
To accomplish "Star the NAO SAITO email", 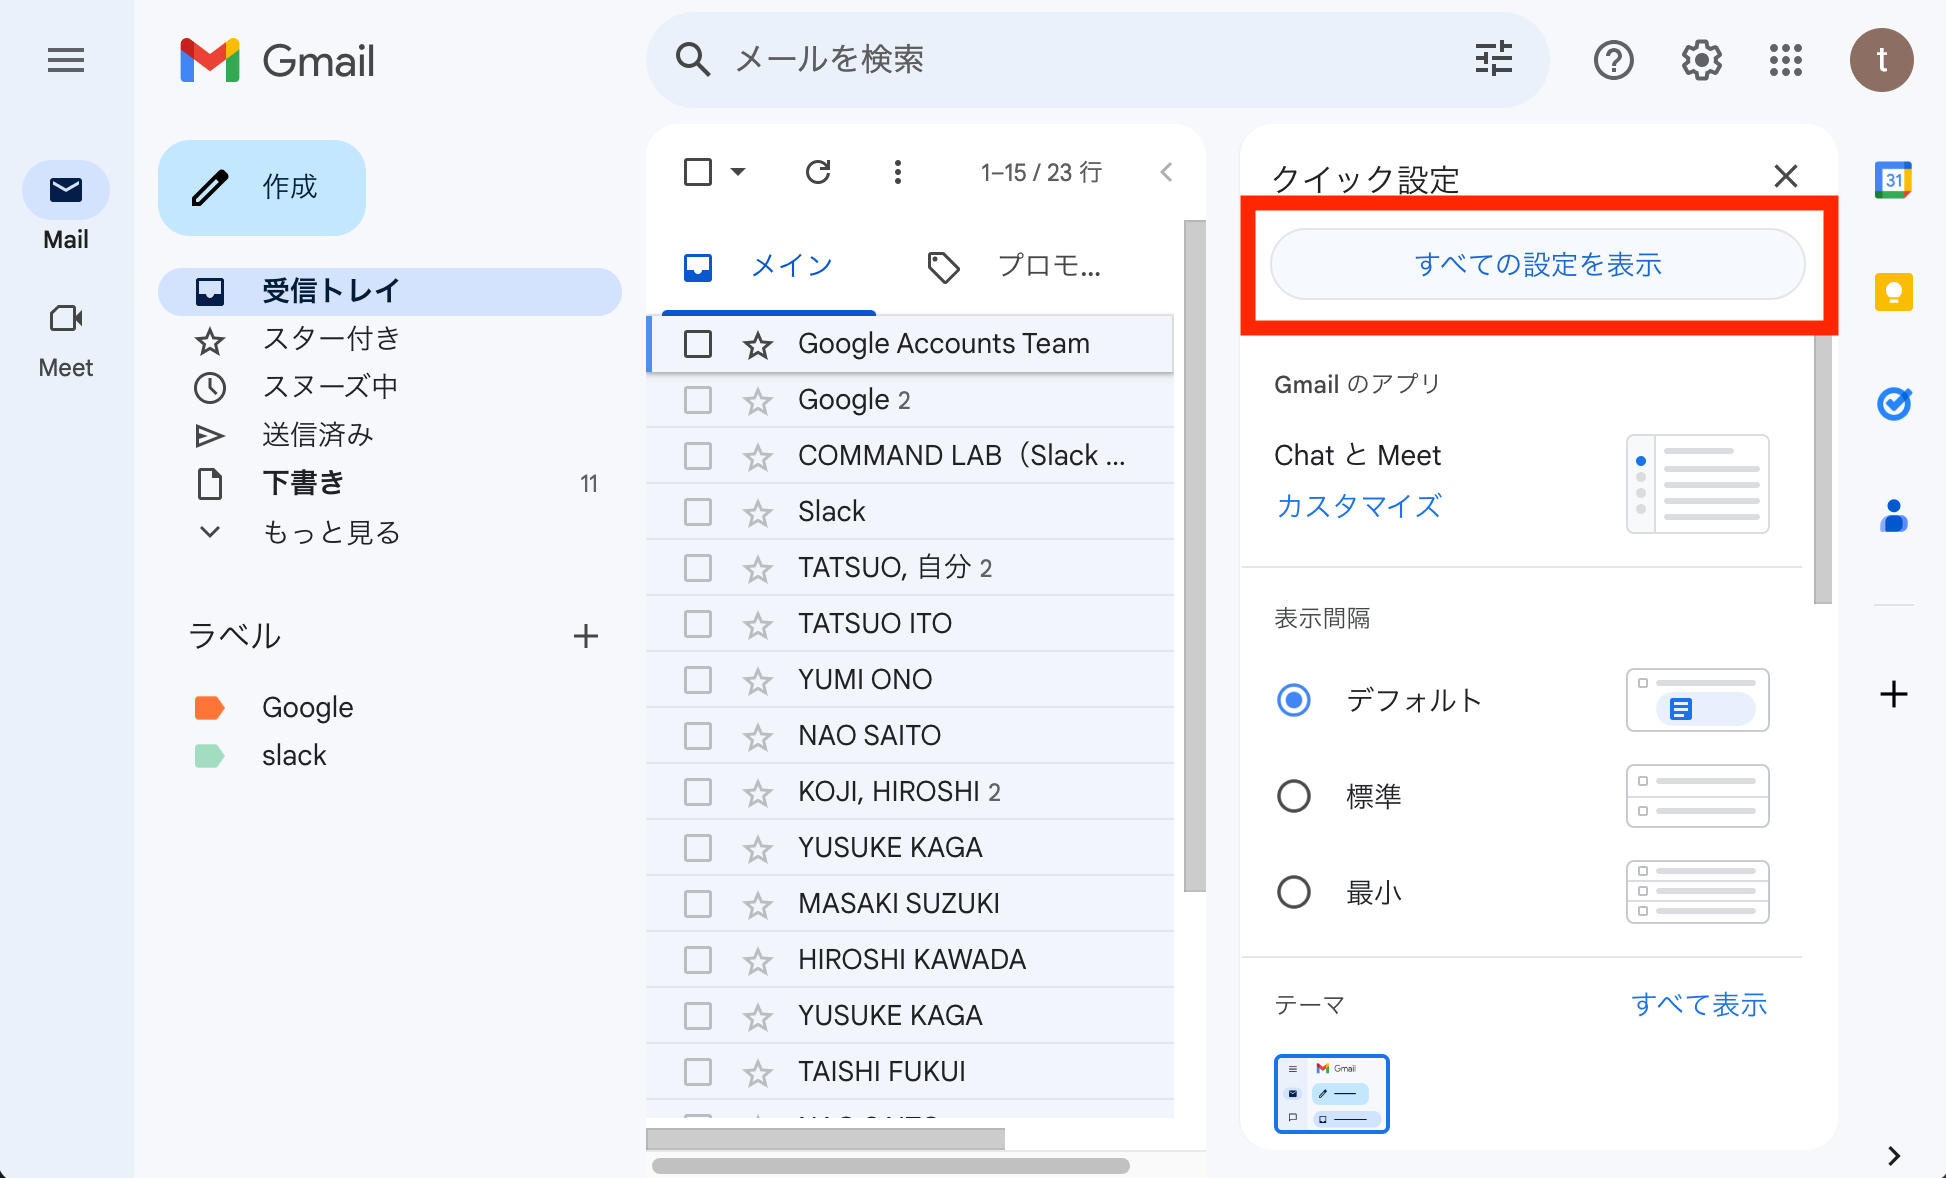I will coord(758,737).
